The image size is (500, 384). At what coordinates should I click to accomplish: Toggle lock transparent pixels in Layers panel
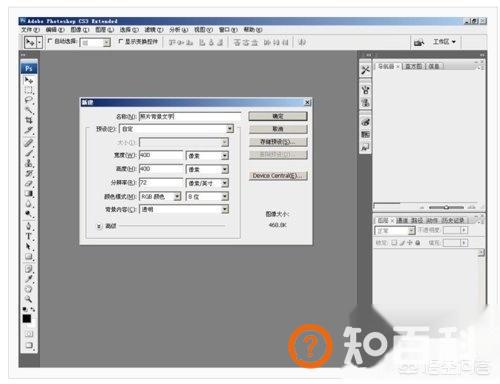click(394, 243)
